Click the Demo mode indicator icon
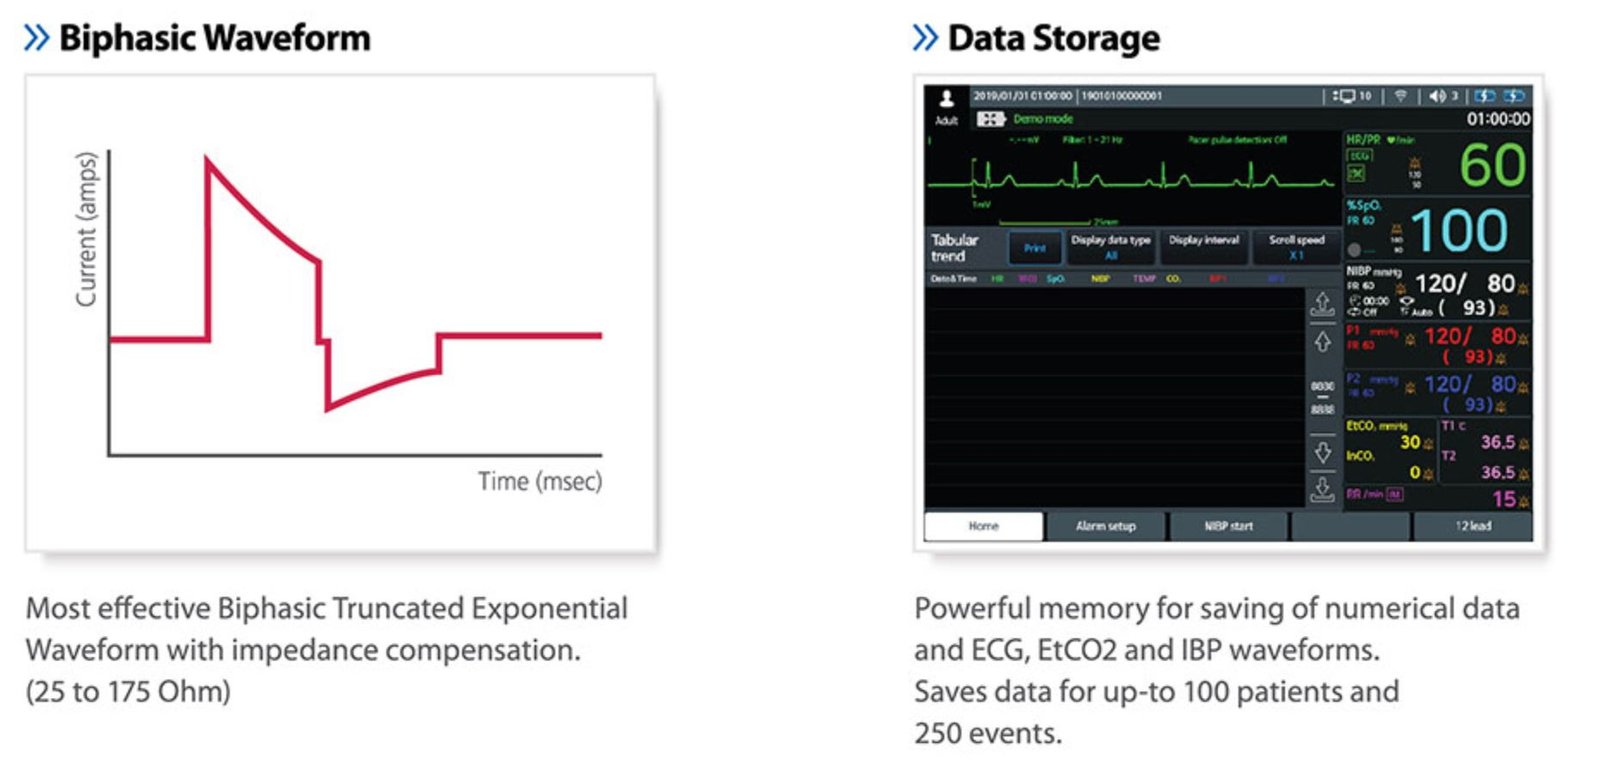Screen dimensions: 1600x777 tap(990, 119)
